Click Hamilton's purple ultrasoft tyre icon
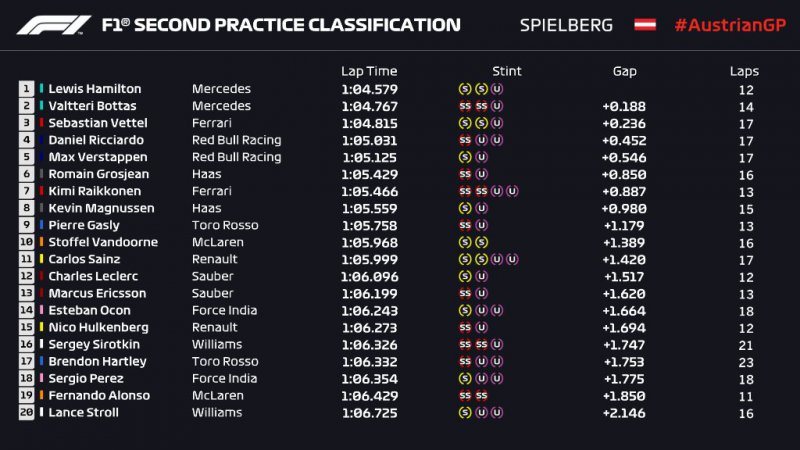This screenshot has width=800, height=450. pyautogui.click(x=497, y=88)
